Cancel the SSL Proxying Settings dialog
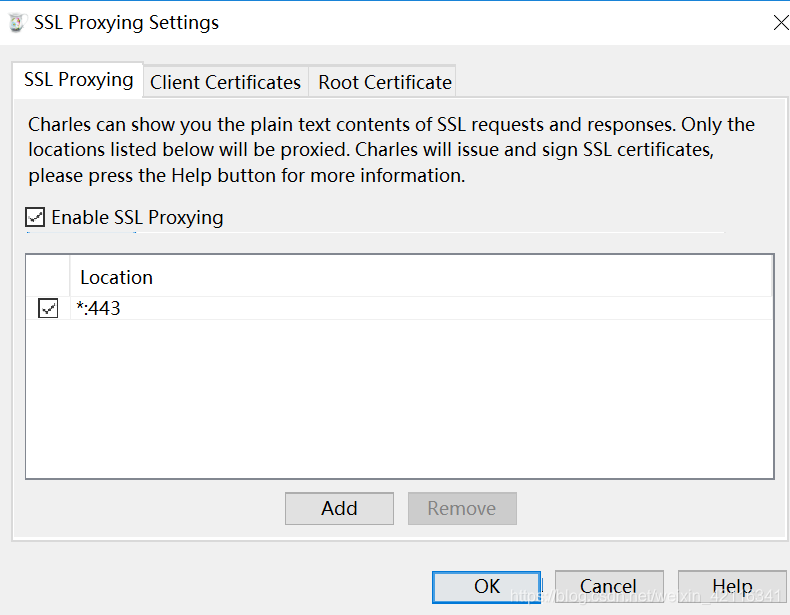The image size is (790, 615). [x=609, y=587]
